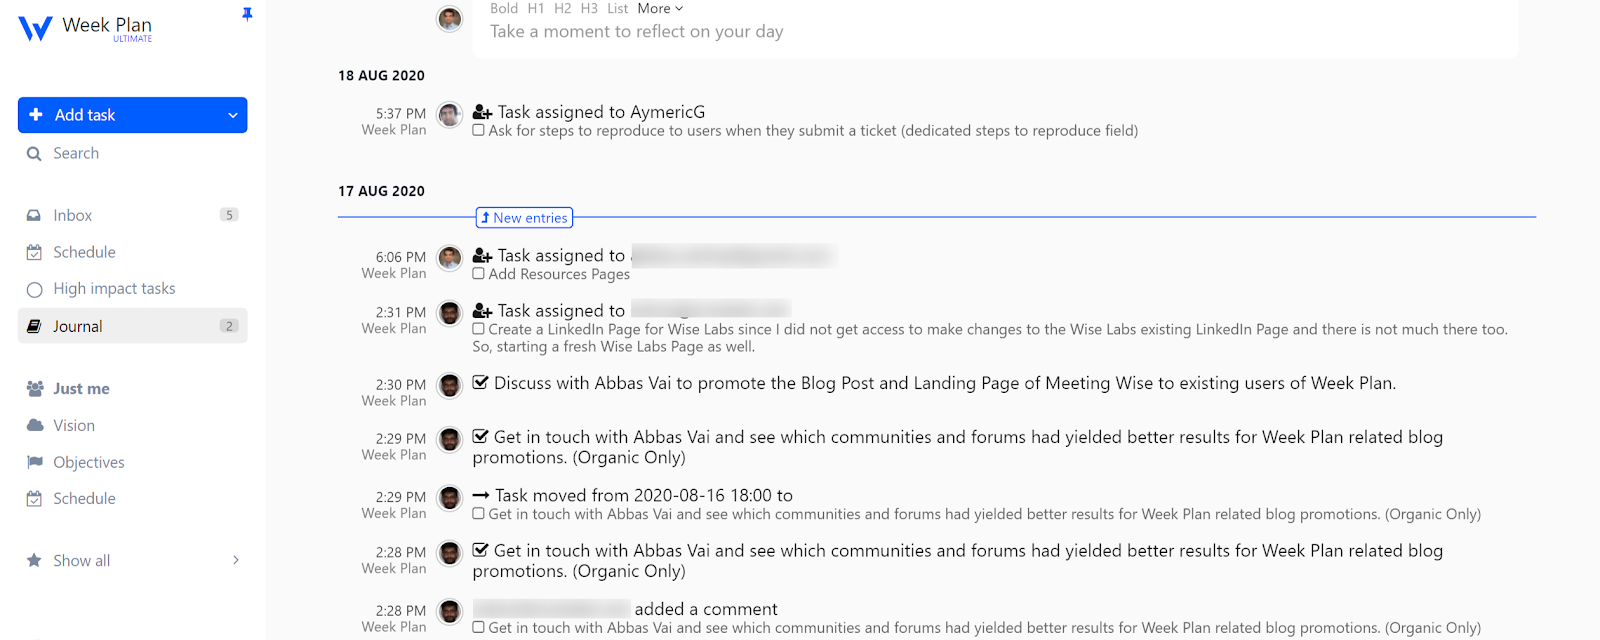Image resolution: width=1600 pixels, height=640 pixels.
Task: Click the Week Plan logo
Action: click(36, 28)
